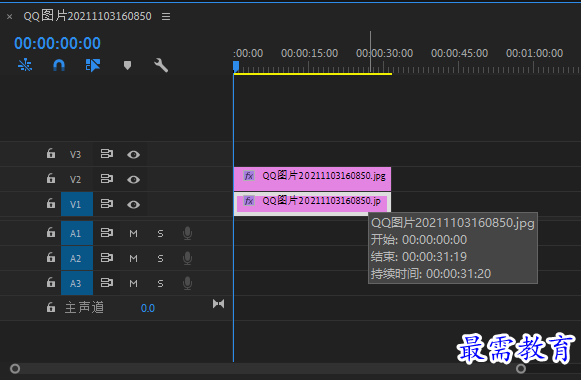
Task: Hide track V2 output eye
Action: pos(133,180)
